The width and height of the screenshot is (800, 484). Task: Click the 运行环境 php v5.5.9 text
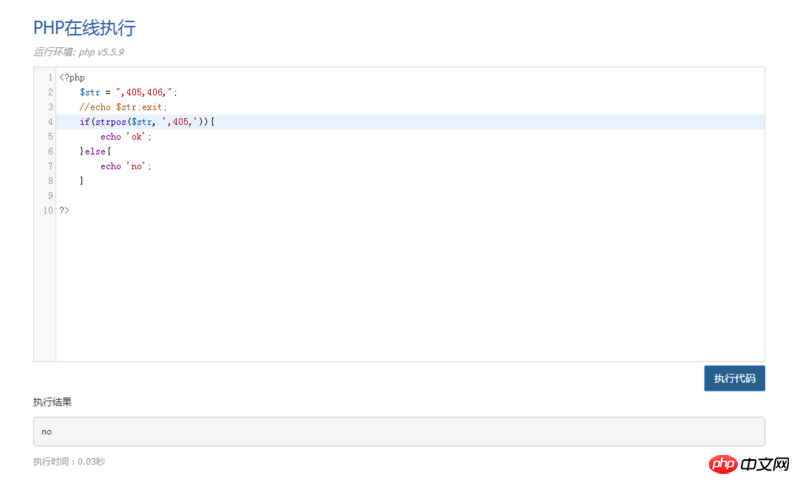tap(78, 52)
